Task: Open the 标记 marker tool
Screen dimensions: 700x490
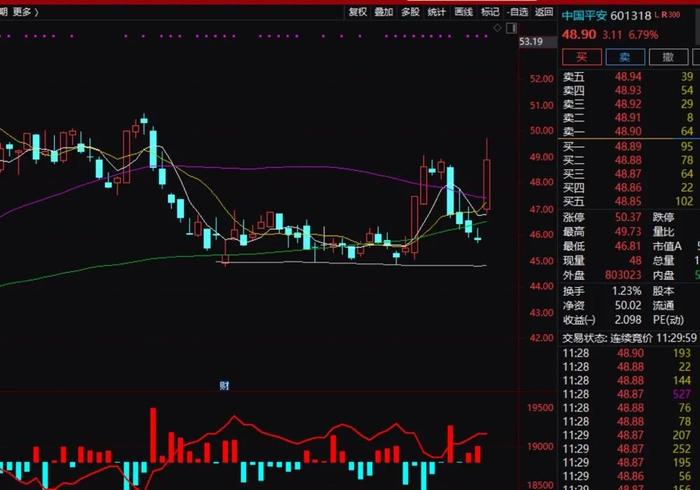Action: (490, 12)
